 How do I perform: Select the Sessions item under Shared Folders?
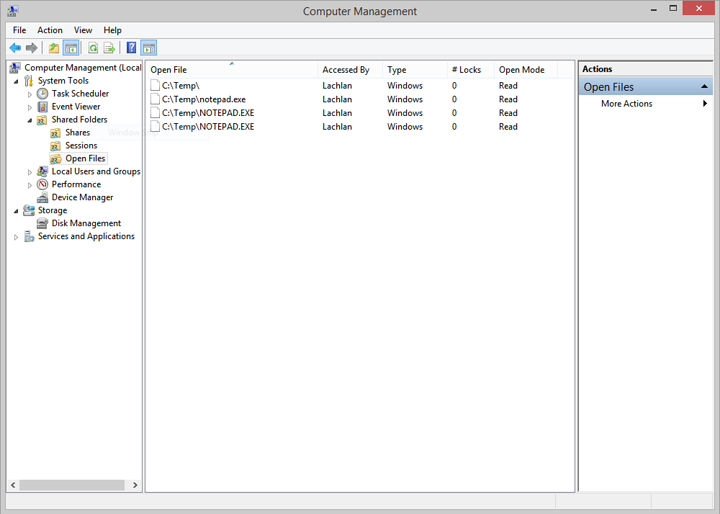(81, 146)
